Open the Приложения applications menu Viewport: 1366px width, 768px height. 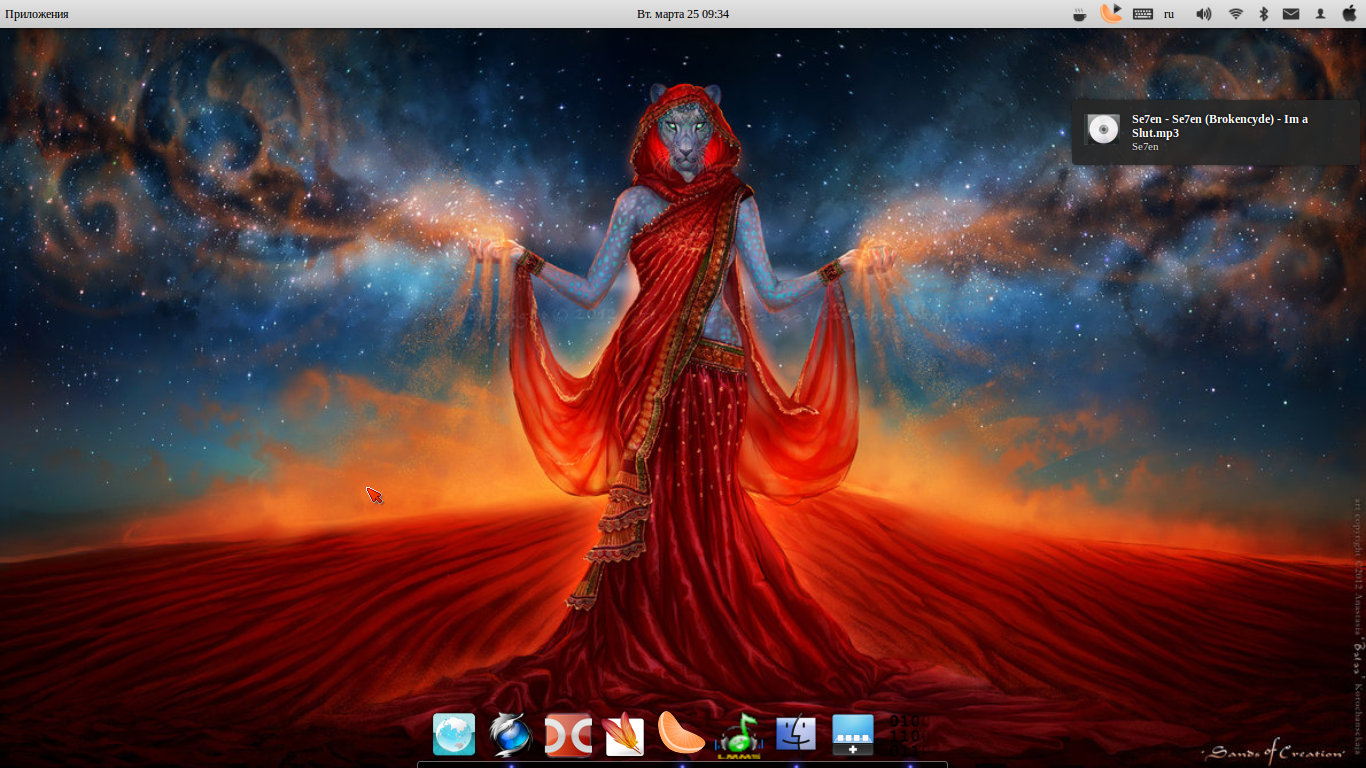pos(37,14)
